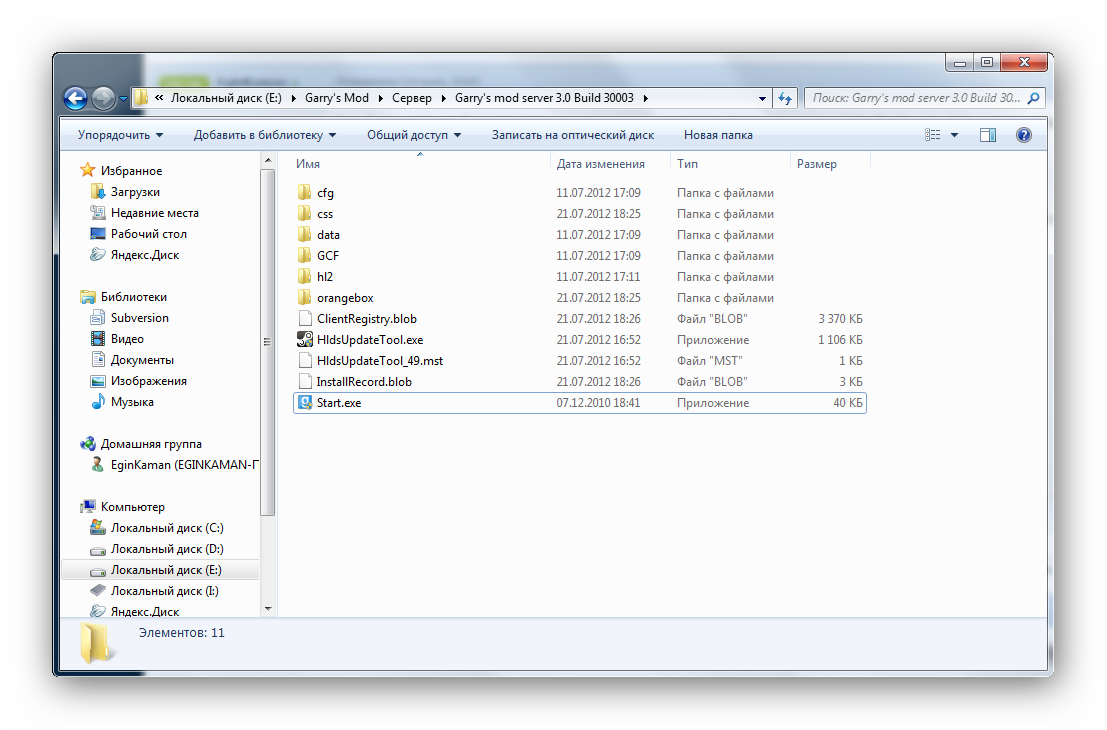This screenshot has width=1107, height=730.
Task: Open Локальный диск (E:) in the sidebar
Action: coord(166,570)
